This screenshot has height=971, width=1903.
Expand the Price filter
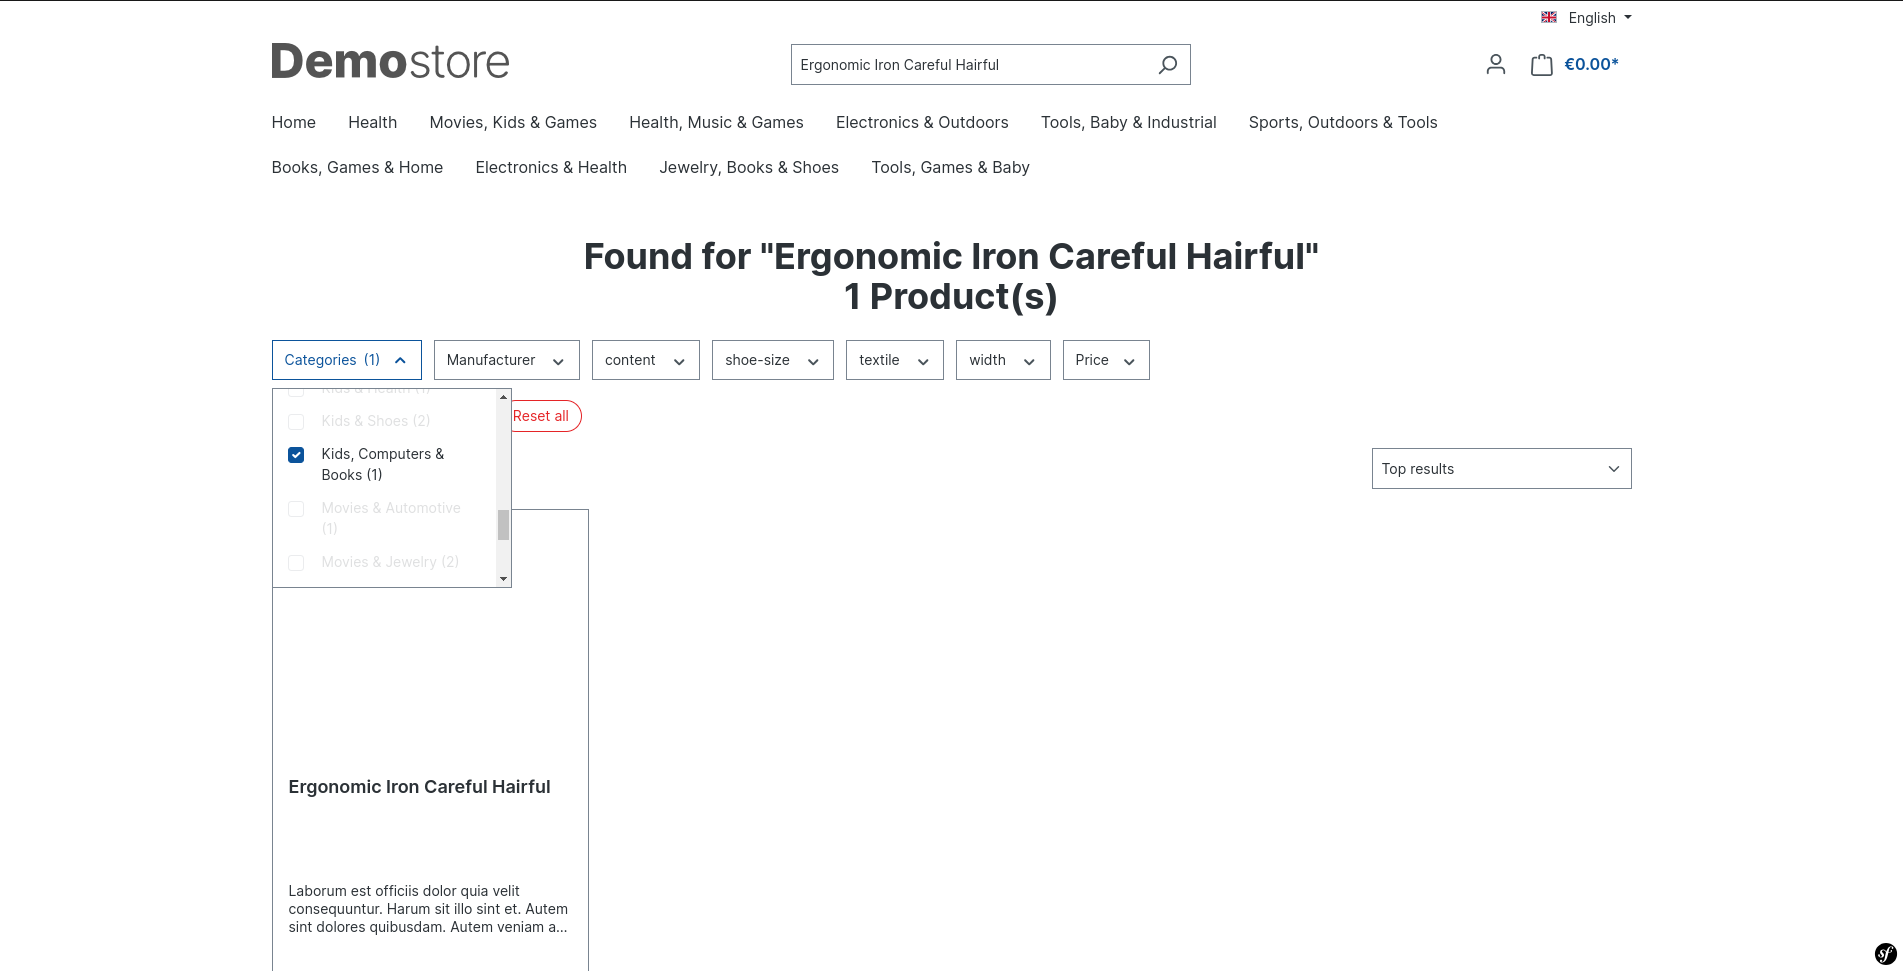1106,360
